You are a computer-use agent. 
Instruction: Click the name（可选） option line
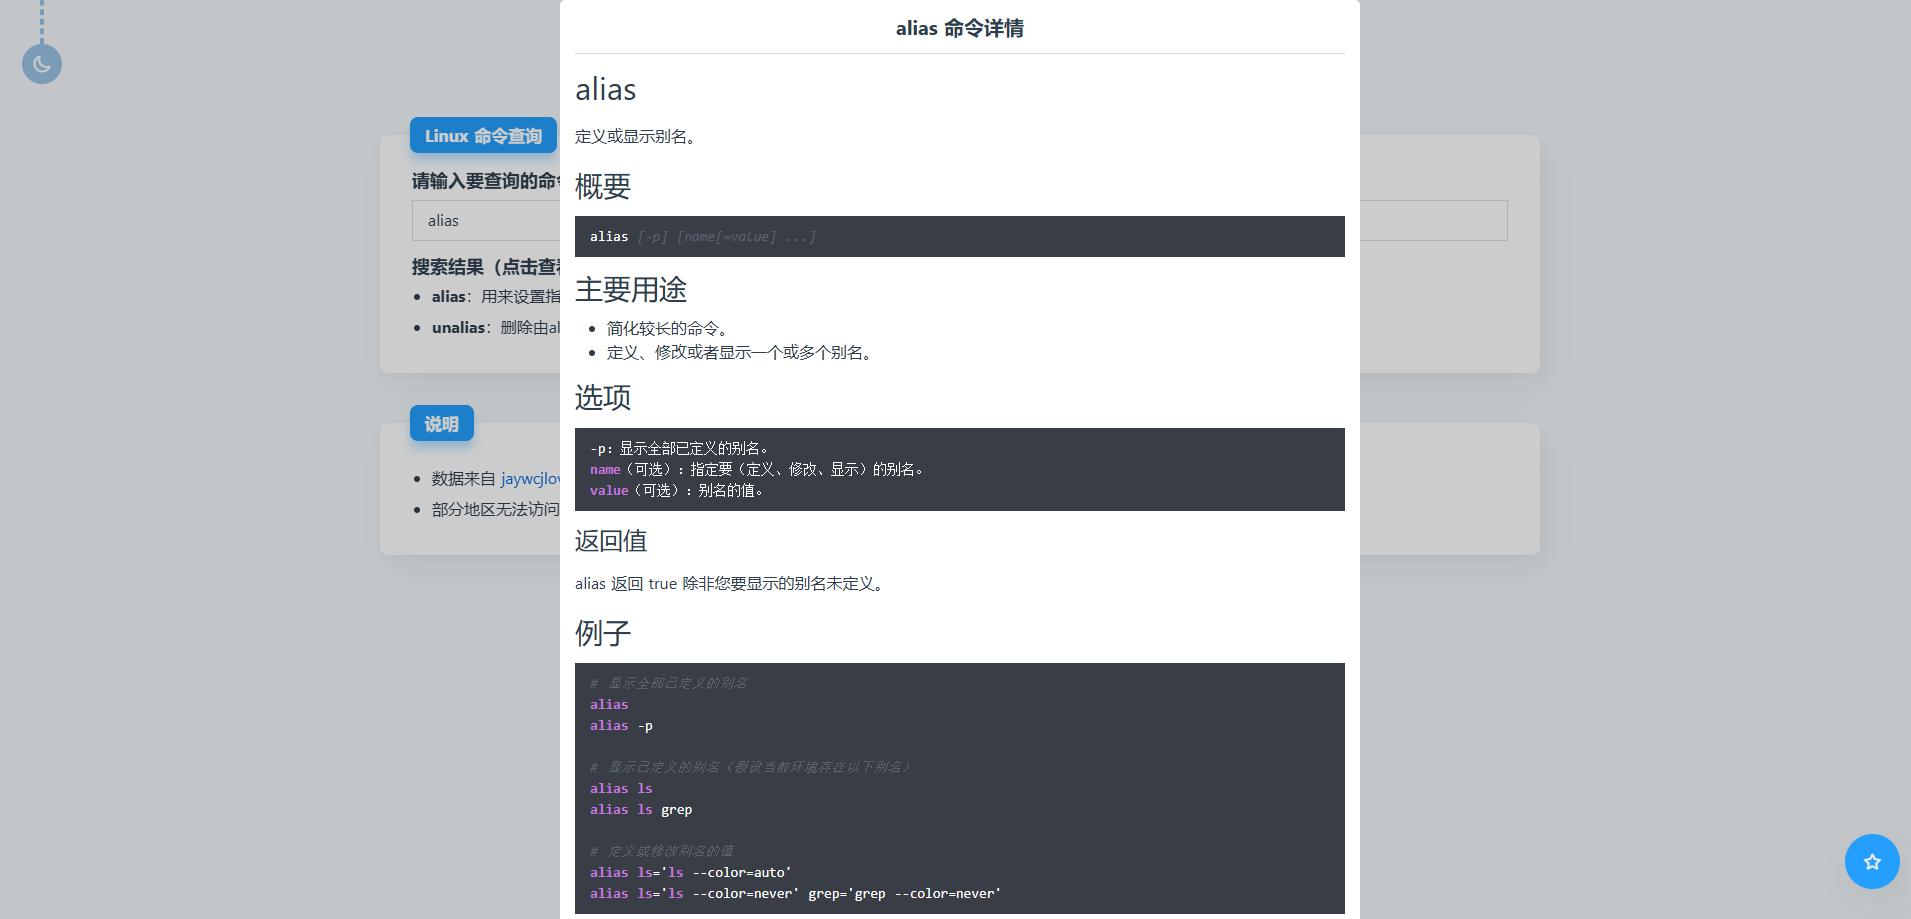coord(757,469)
